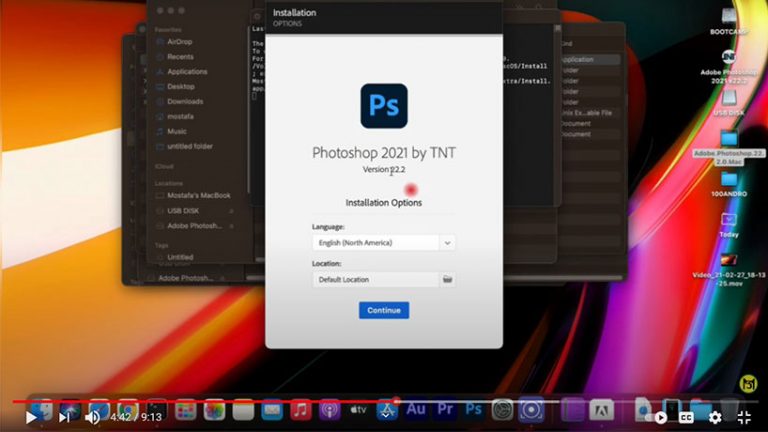Open the Language dropdown showing English (North America)
The image size is (768, 432).
[x=384, y=243]
